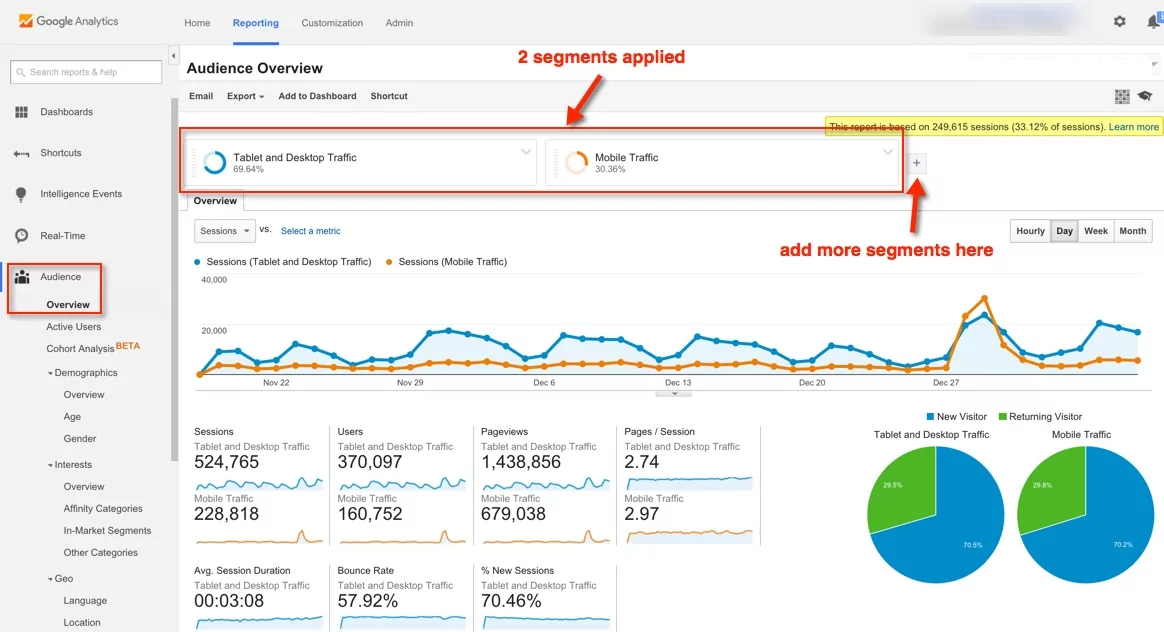The image size is (1164, 632).
Task: Expand the Tablet and Desktop Traffic segment dropdown
Action: tap(527, 152)
